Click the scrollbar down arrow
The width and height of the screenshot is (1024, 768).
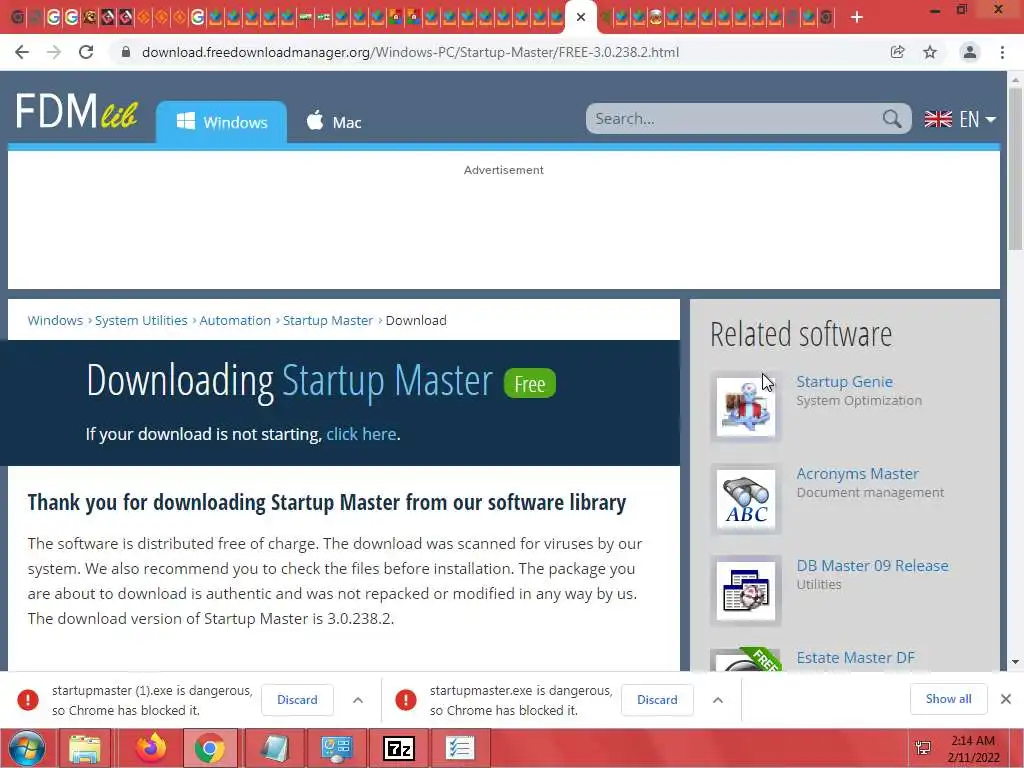point(1015,662)
